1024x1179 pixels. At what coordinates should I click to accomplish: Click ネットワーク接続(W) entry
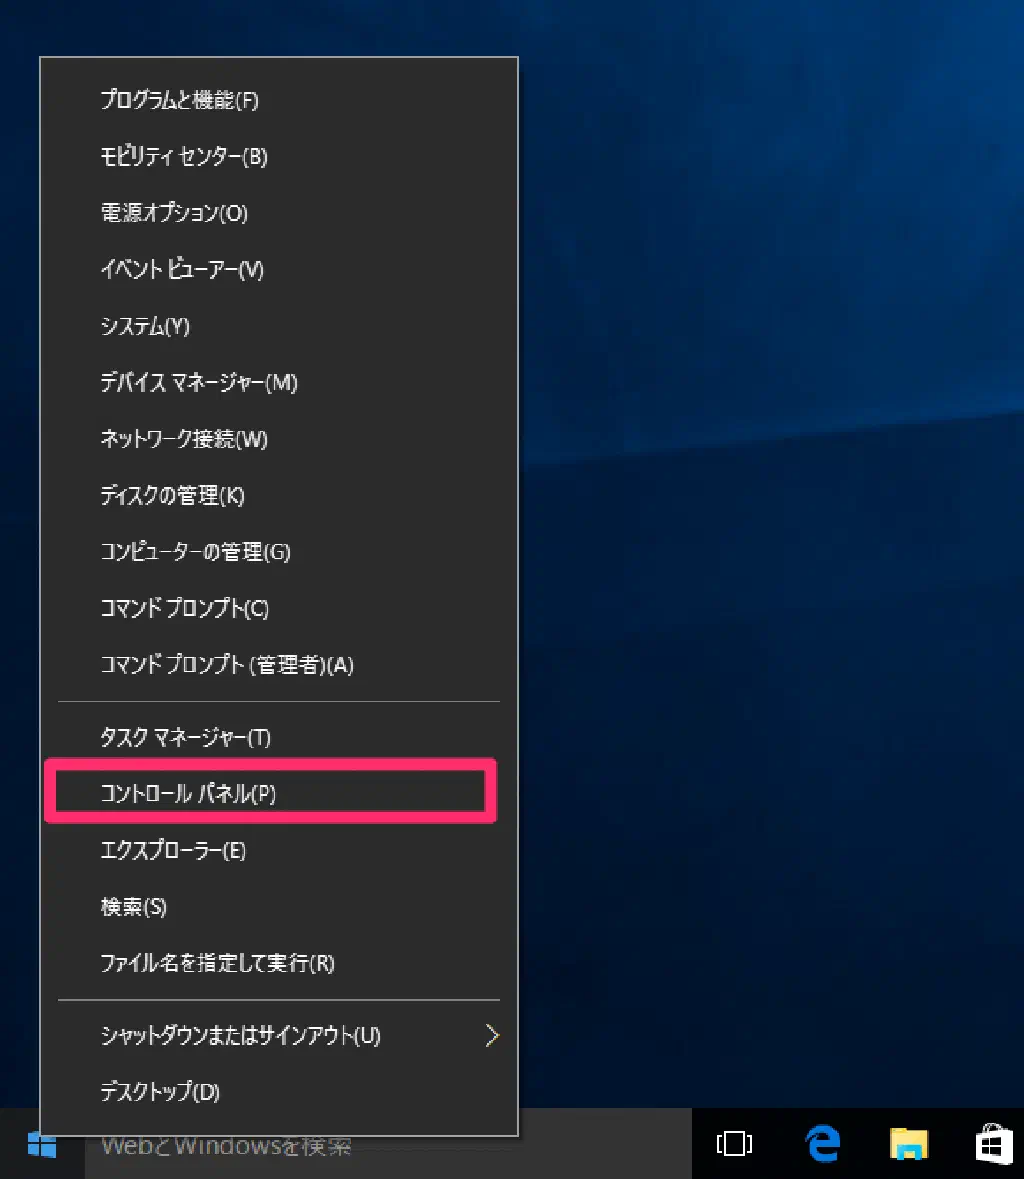click(183, 439)
